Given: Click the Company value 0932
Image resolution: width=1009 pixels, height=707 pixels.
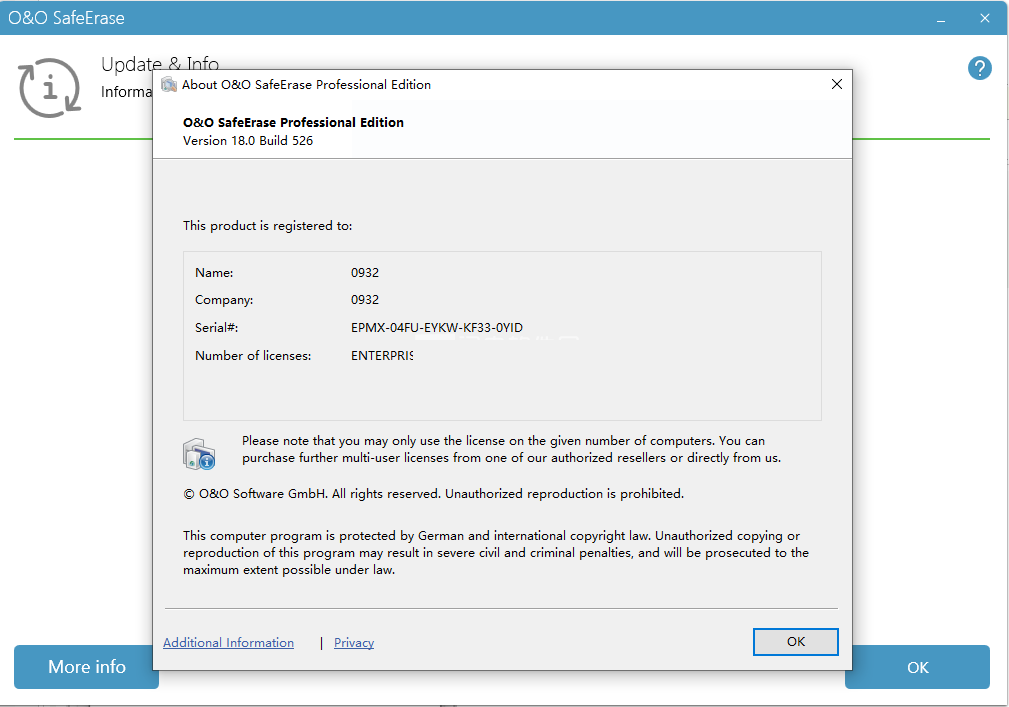Looking at the screenshot, I should click(365, 300).
